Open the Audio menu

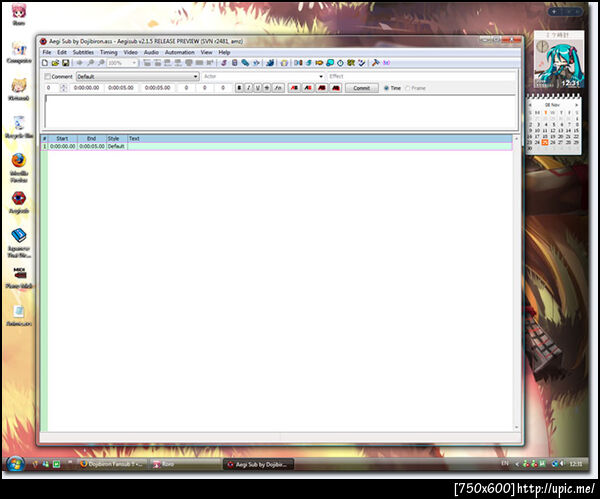coord(151,52)
